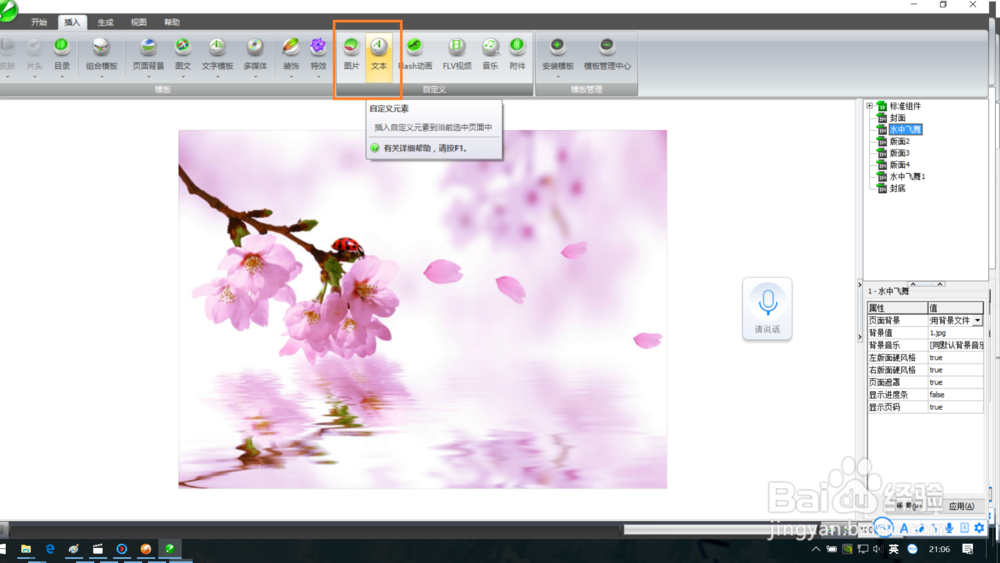Image resolution: width=1000 pixels, height=563 pixels.
Task: Switch to the 开始 ribbon tab
Action: tap(39, 22)
